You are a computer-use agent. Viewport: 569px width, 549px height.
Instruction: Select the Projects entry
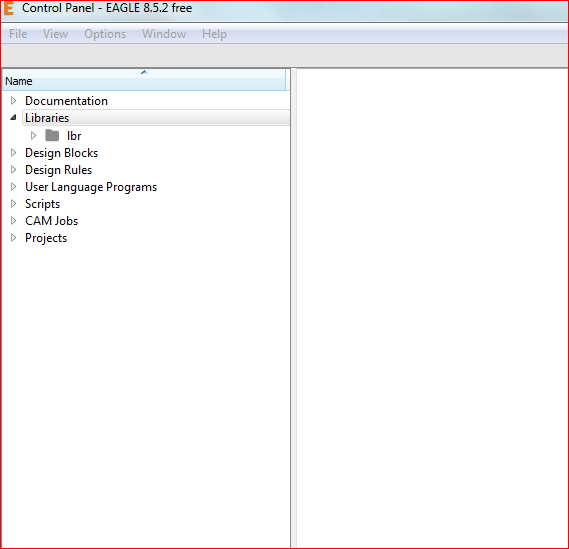[46, 238]
